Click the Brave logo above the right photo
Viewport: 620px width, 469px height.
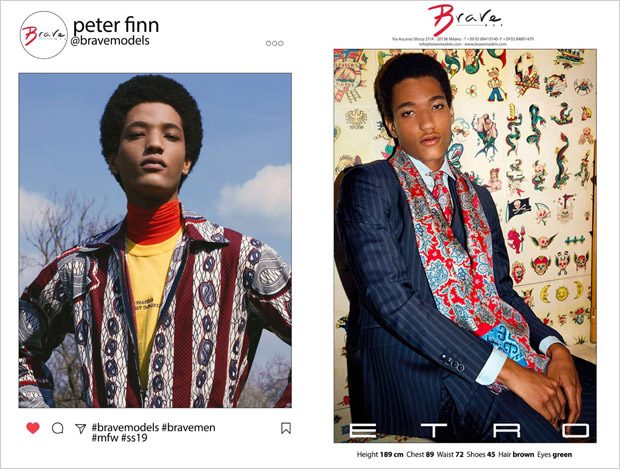(x=465, y=19)
